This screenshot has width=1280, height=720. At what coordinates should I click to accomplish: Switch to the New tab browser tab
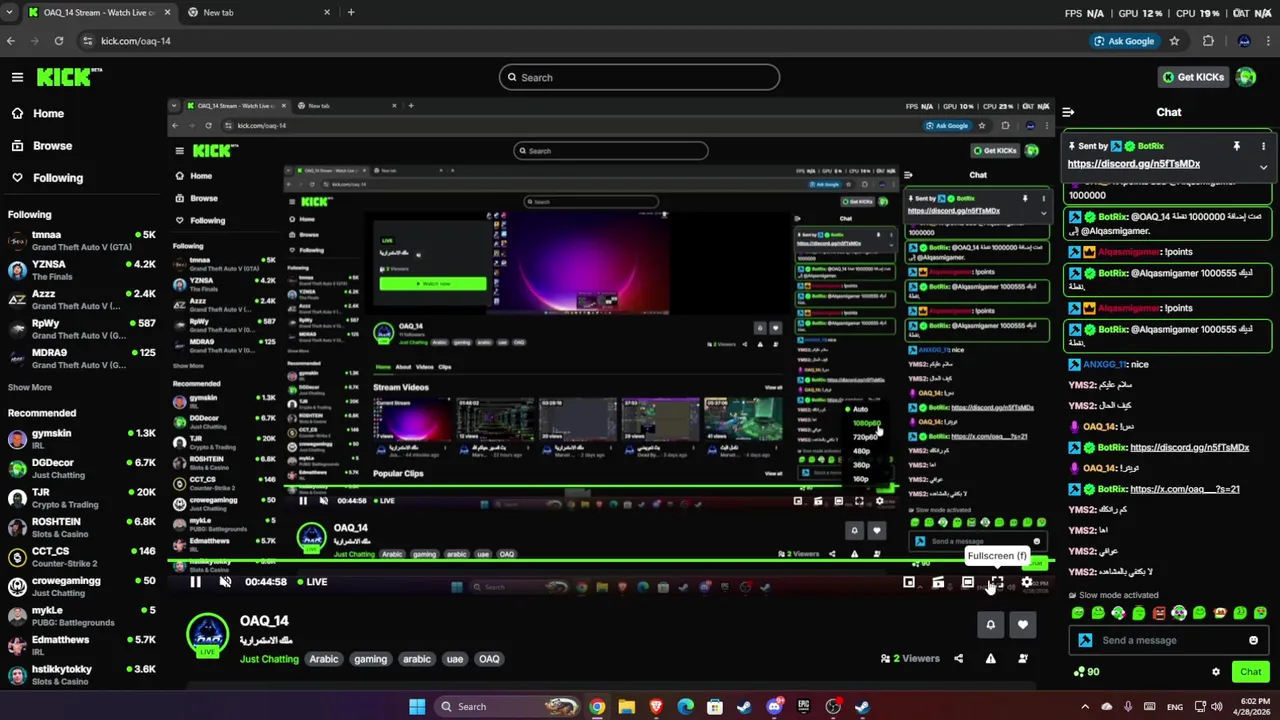258,13
